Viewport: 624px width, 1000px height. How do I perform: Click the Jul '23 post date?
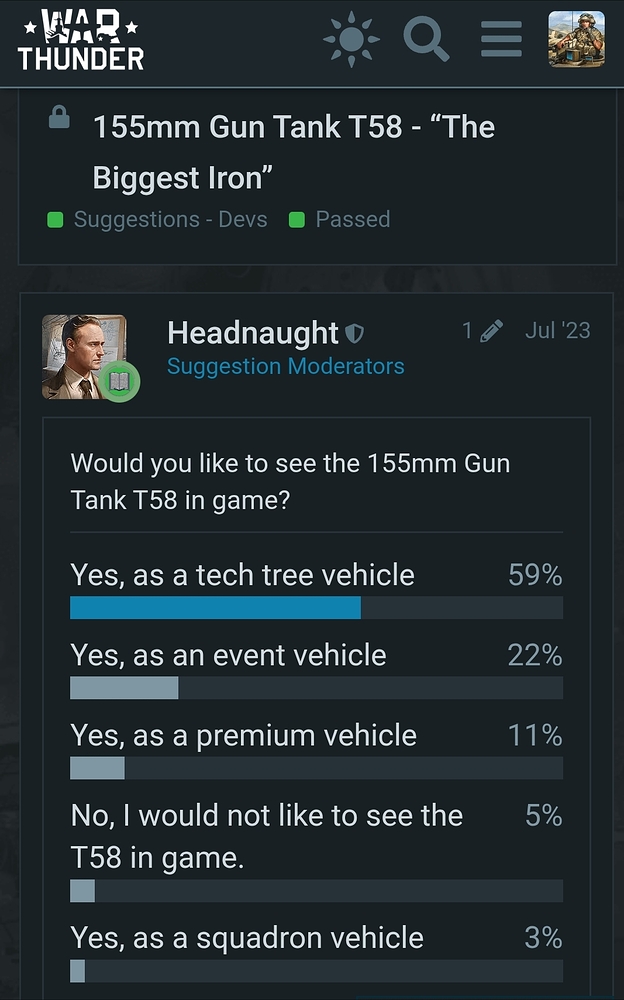point(558,330)
